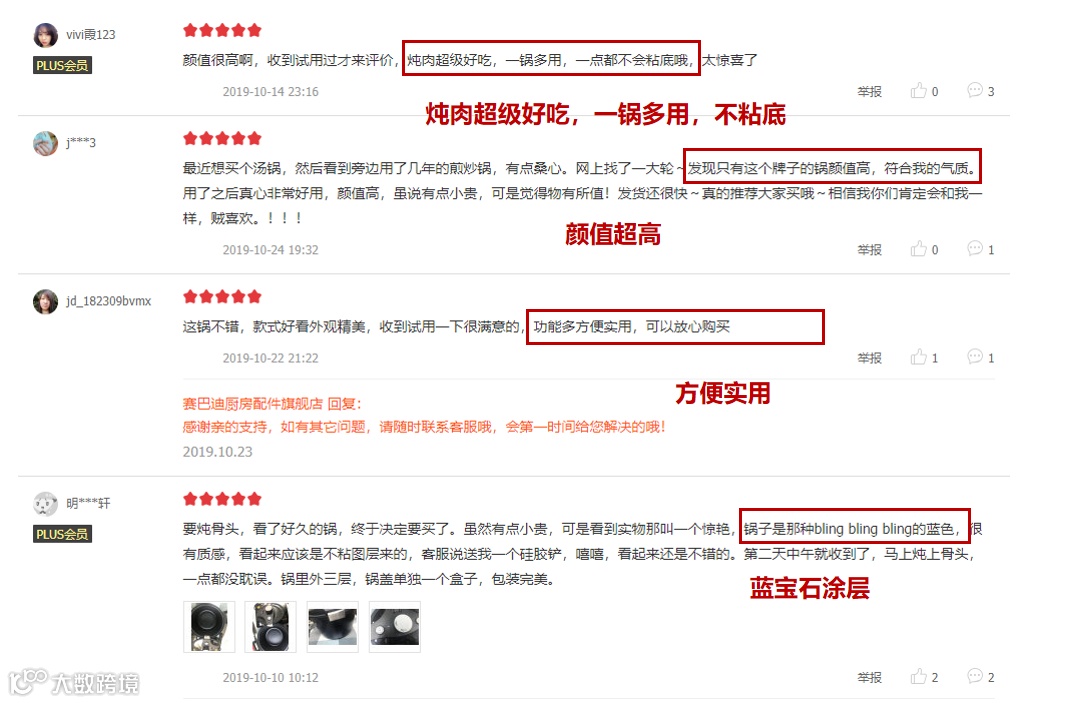Report the review dated 2019-10-10 10:12
Image resolution: width=1066 pixels, height=703 pixels.
(870, 678)
